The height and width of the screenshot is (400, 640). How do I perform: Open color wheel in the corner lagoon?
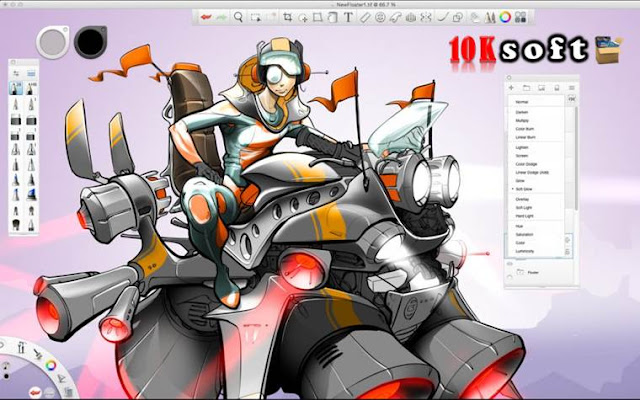pyautogui.click(x=51, y=365)
